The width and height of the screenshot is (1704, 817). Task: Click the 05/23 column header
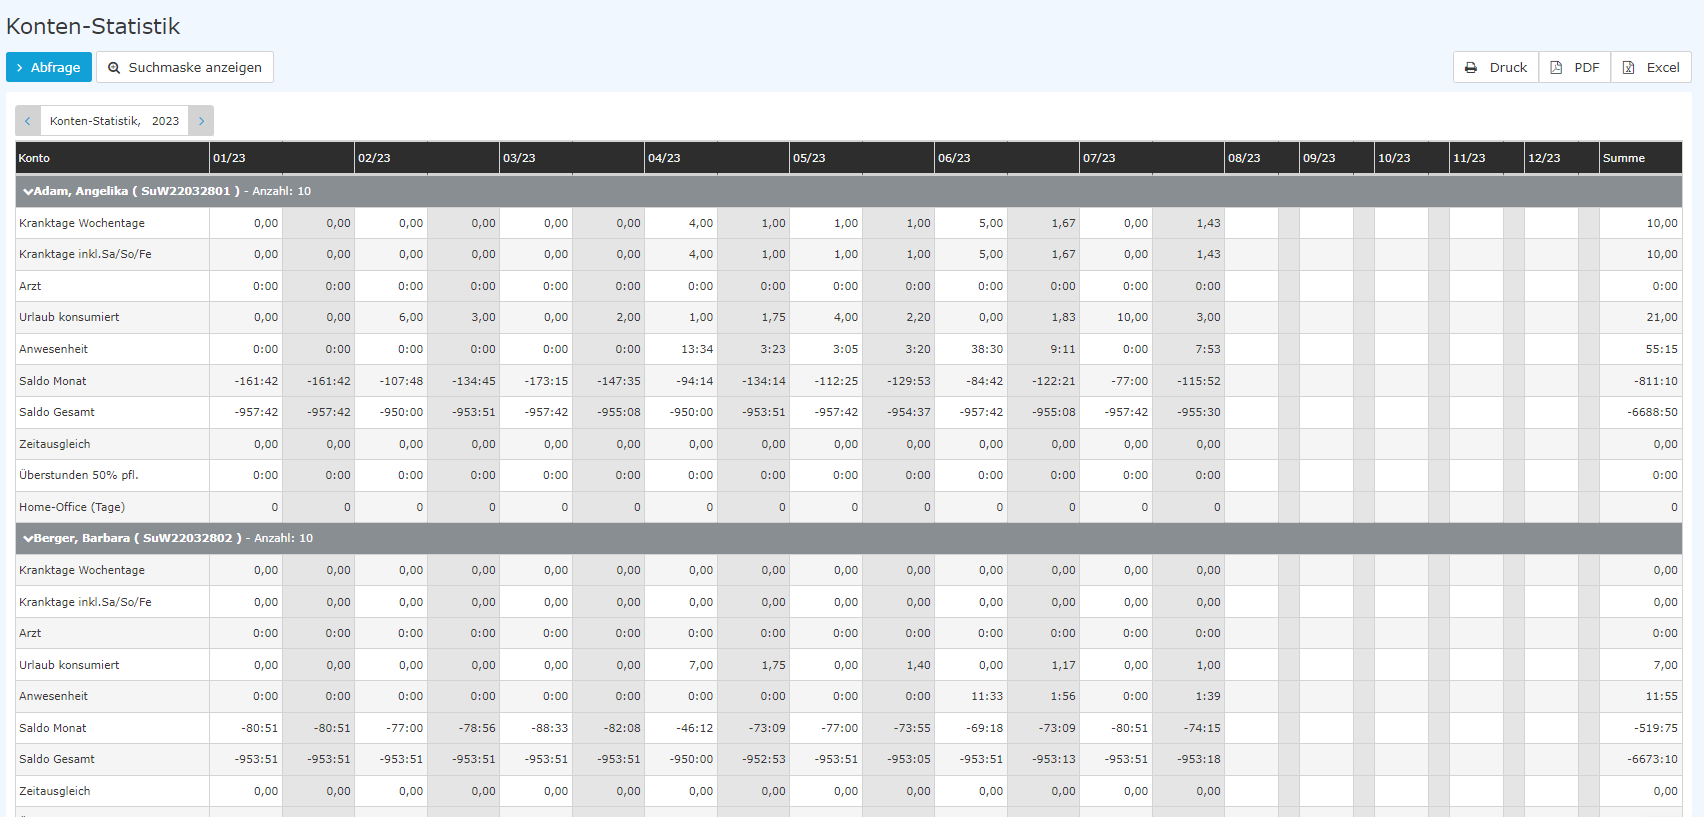click(x=862, y=158)
